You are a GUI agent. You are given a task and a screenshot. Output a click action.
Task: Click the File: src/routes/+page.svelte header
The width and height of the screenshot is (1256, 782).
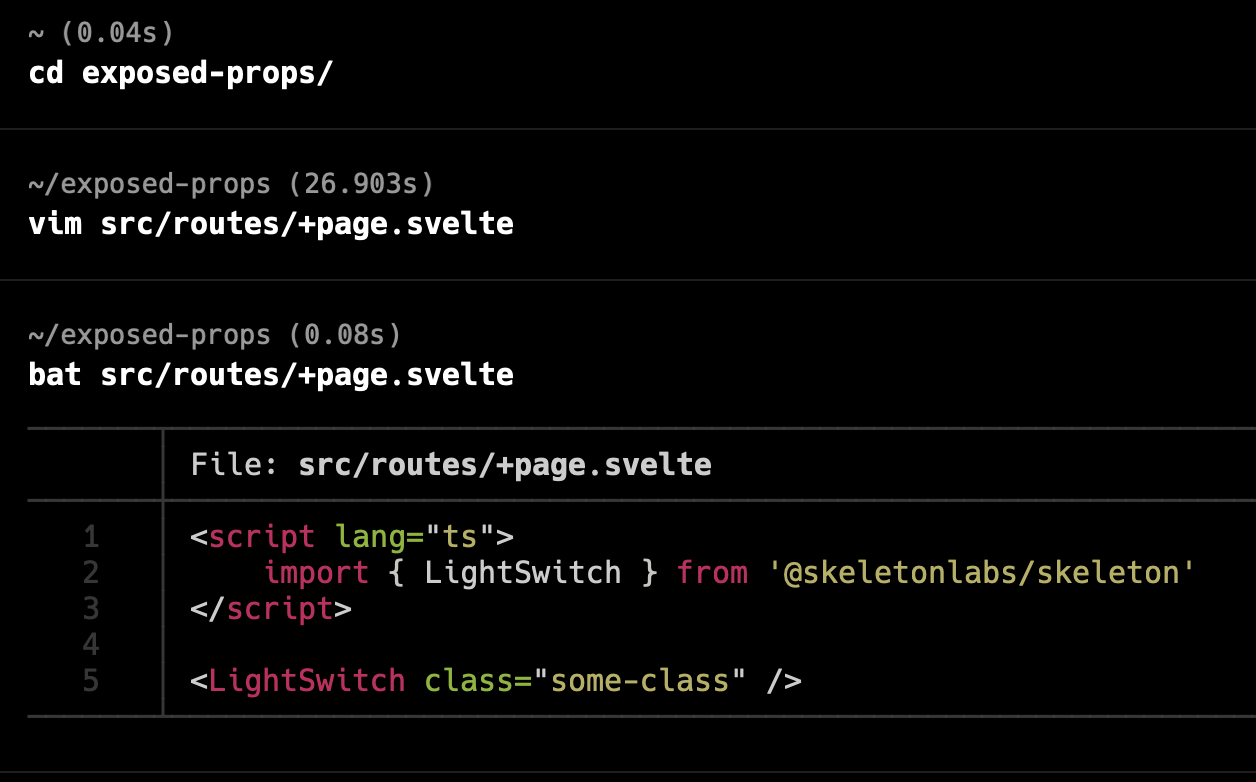pos(450,464)
